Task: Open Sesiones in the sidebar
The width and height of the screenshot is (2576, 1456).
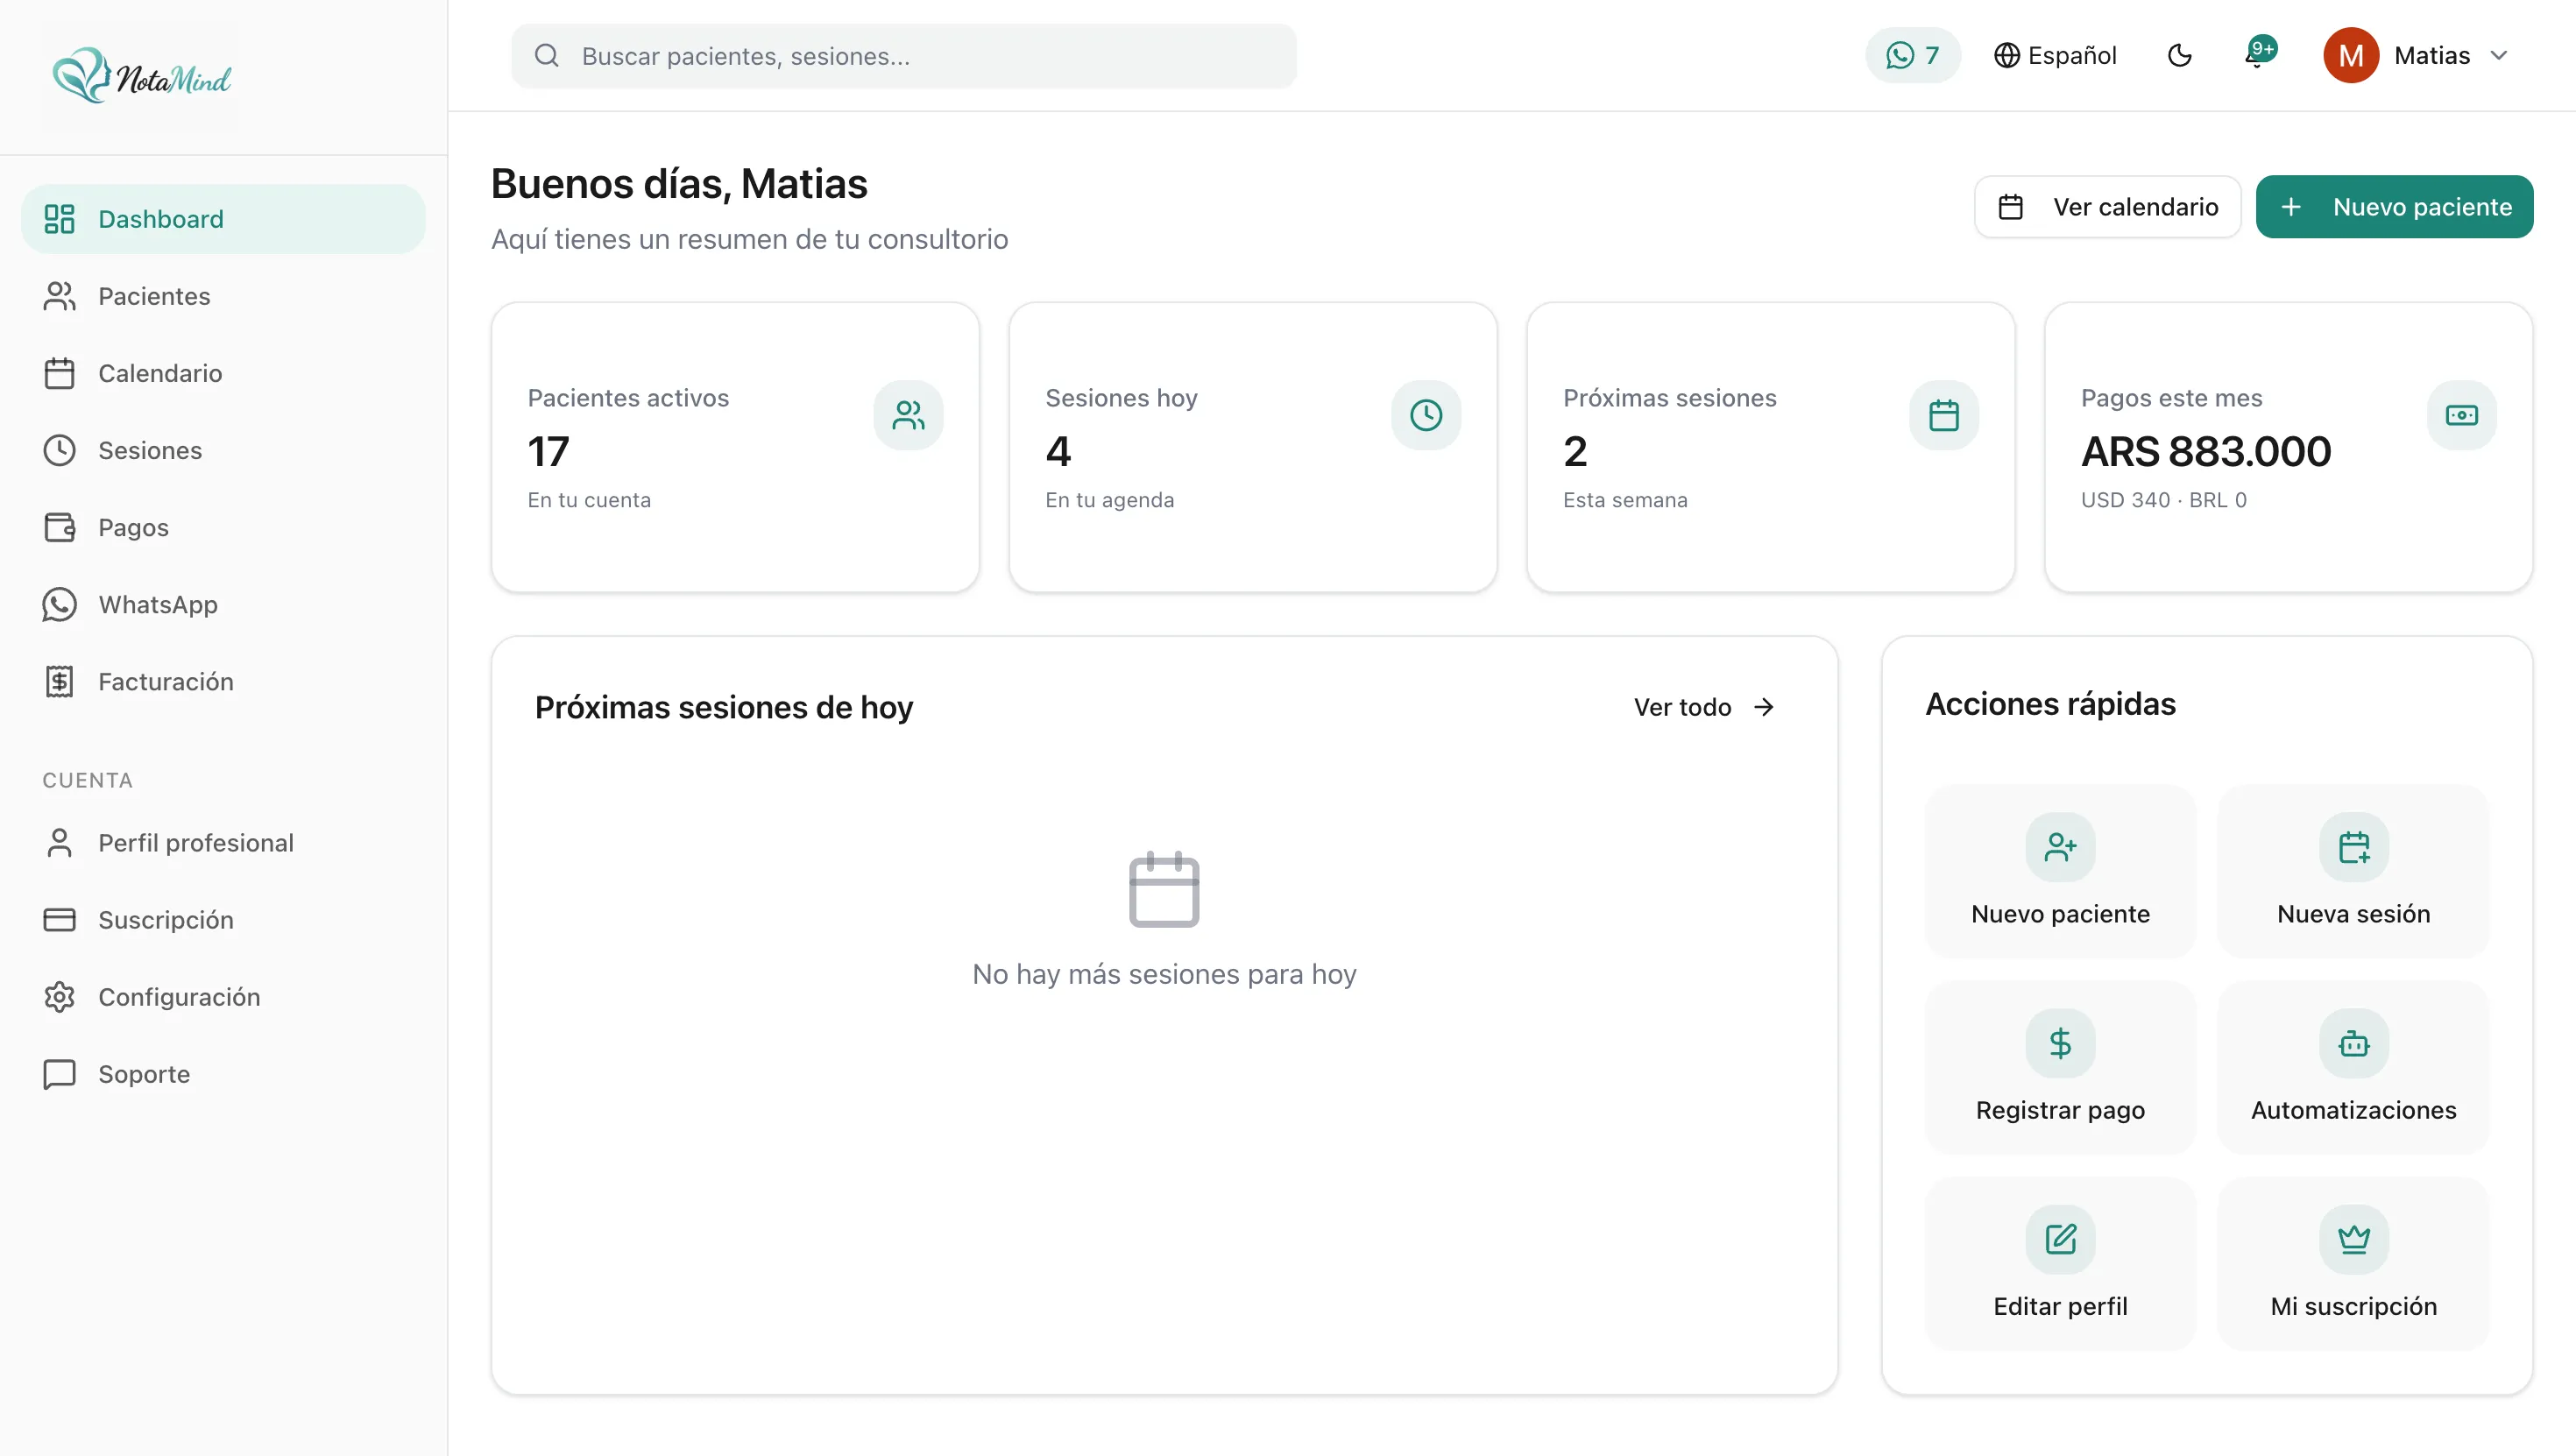Action: (223, 450)
